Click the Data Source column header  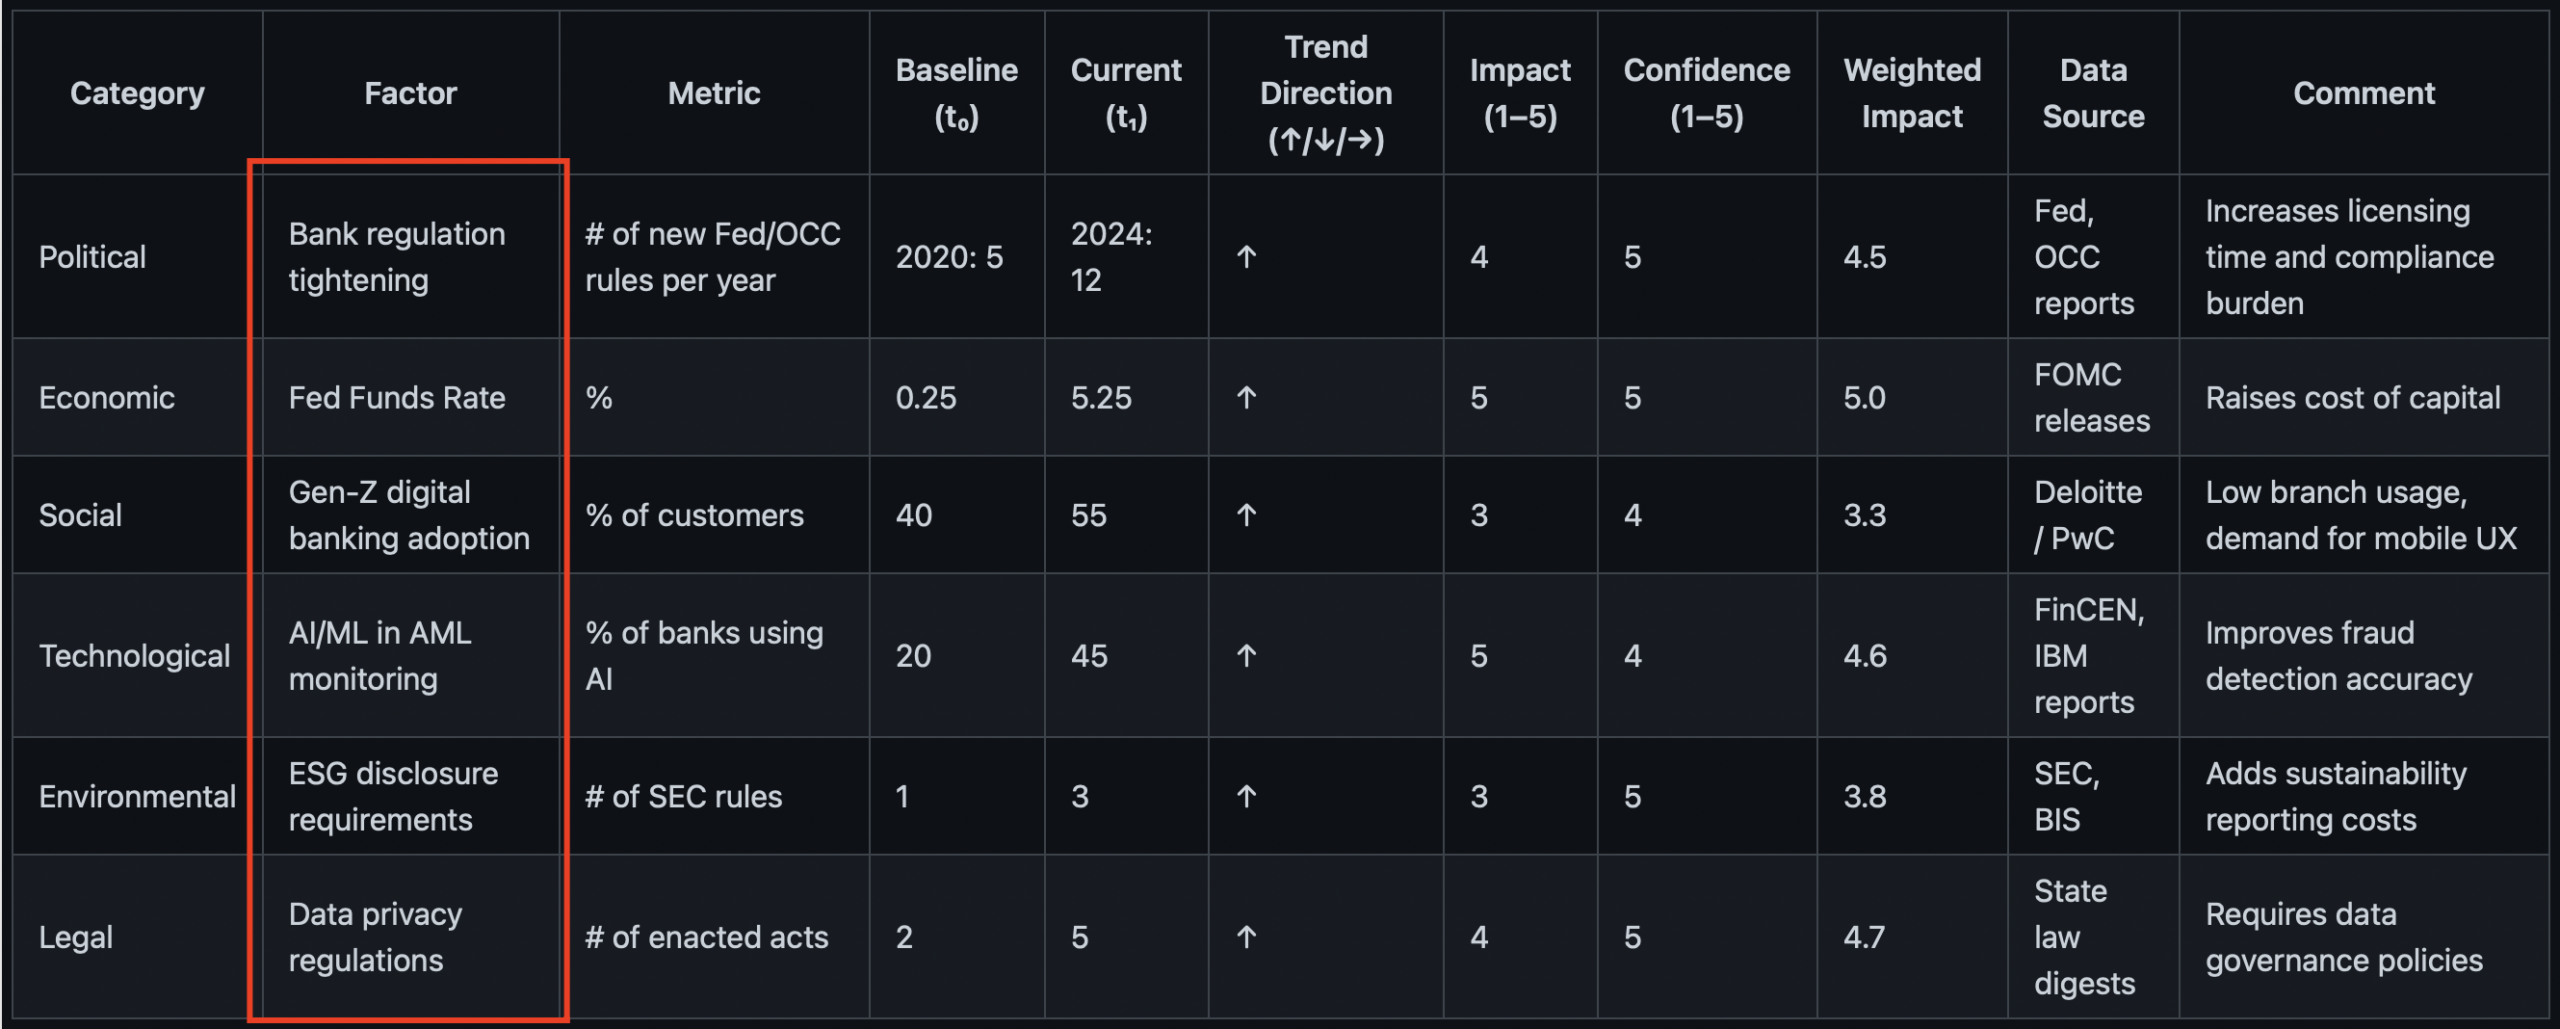click(2093, 93)
